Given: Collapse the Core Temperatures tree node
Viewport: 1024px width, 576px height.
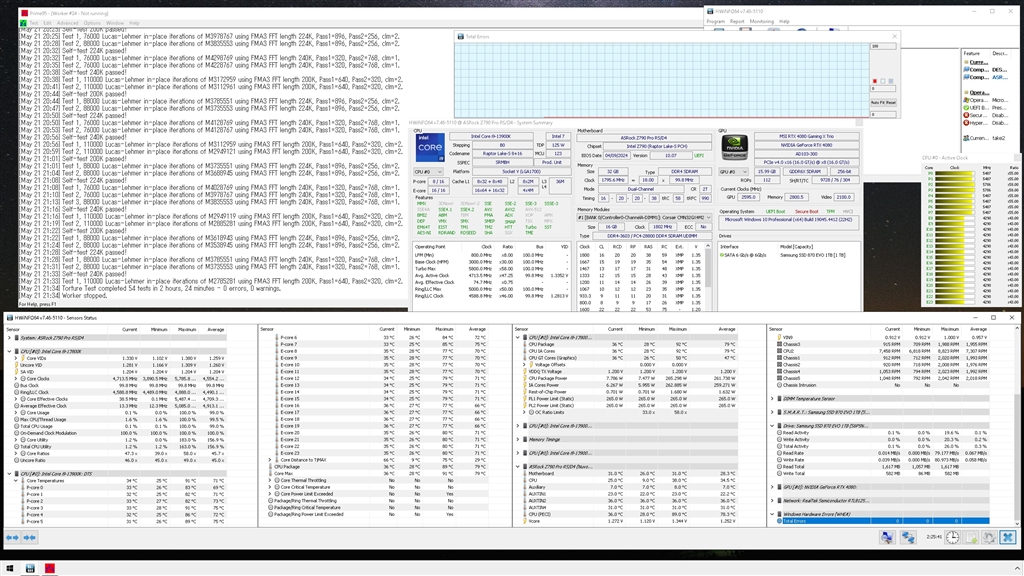Looking at the screenshot, I should tap(15, 480).
